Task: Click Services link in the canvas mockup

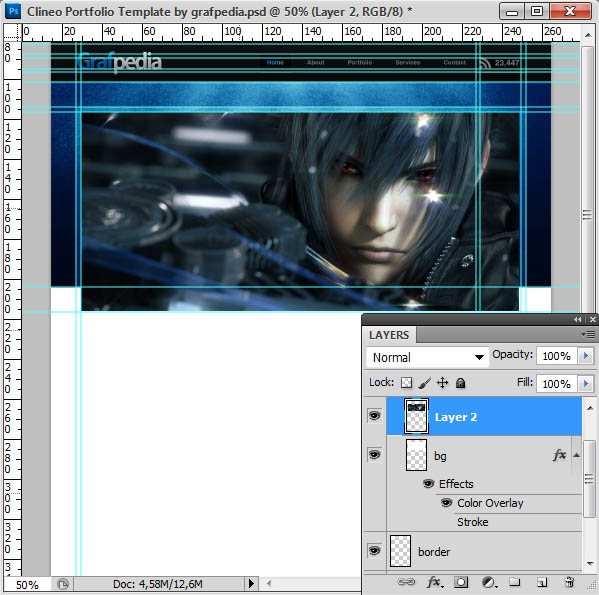Action: pyautogui.click(x=408, y=62)
